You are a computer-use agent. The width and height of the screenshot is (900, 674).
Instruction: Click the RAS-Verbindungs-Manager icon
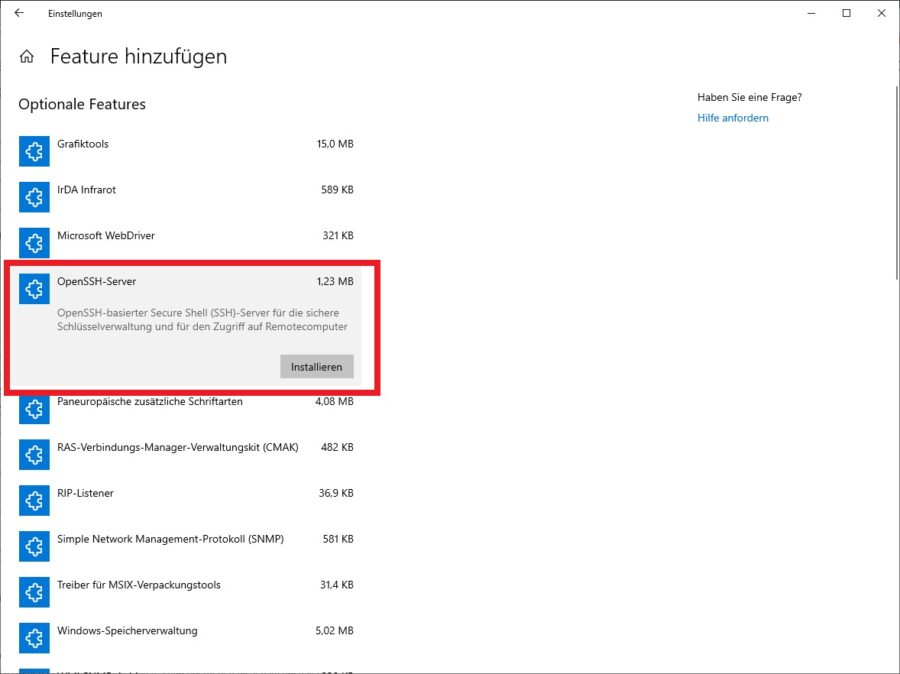(x=34, y=454)
